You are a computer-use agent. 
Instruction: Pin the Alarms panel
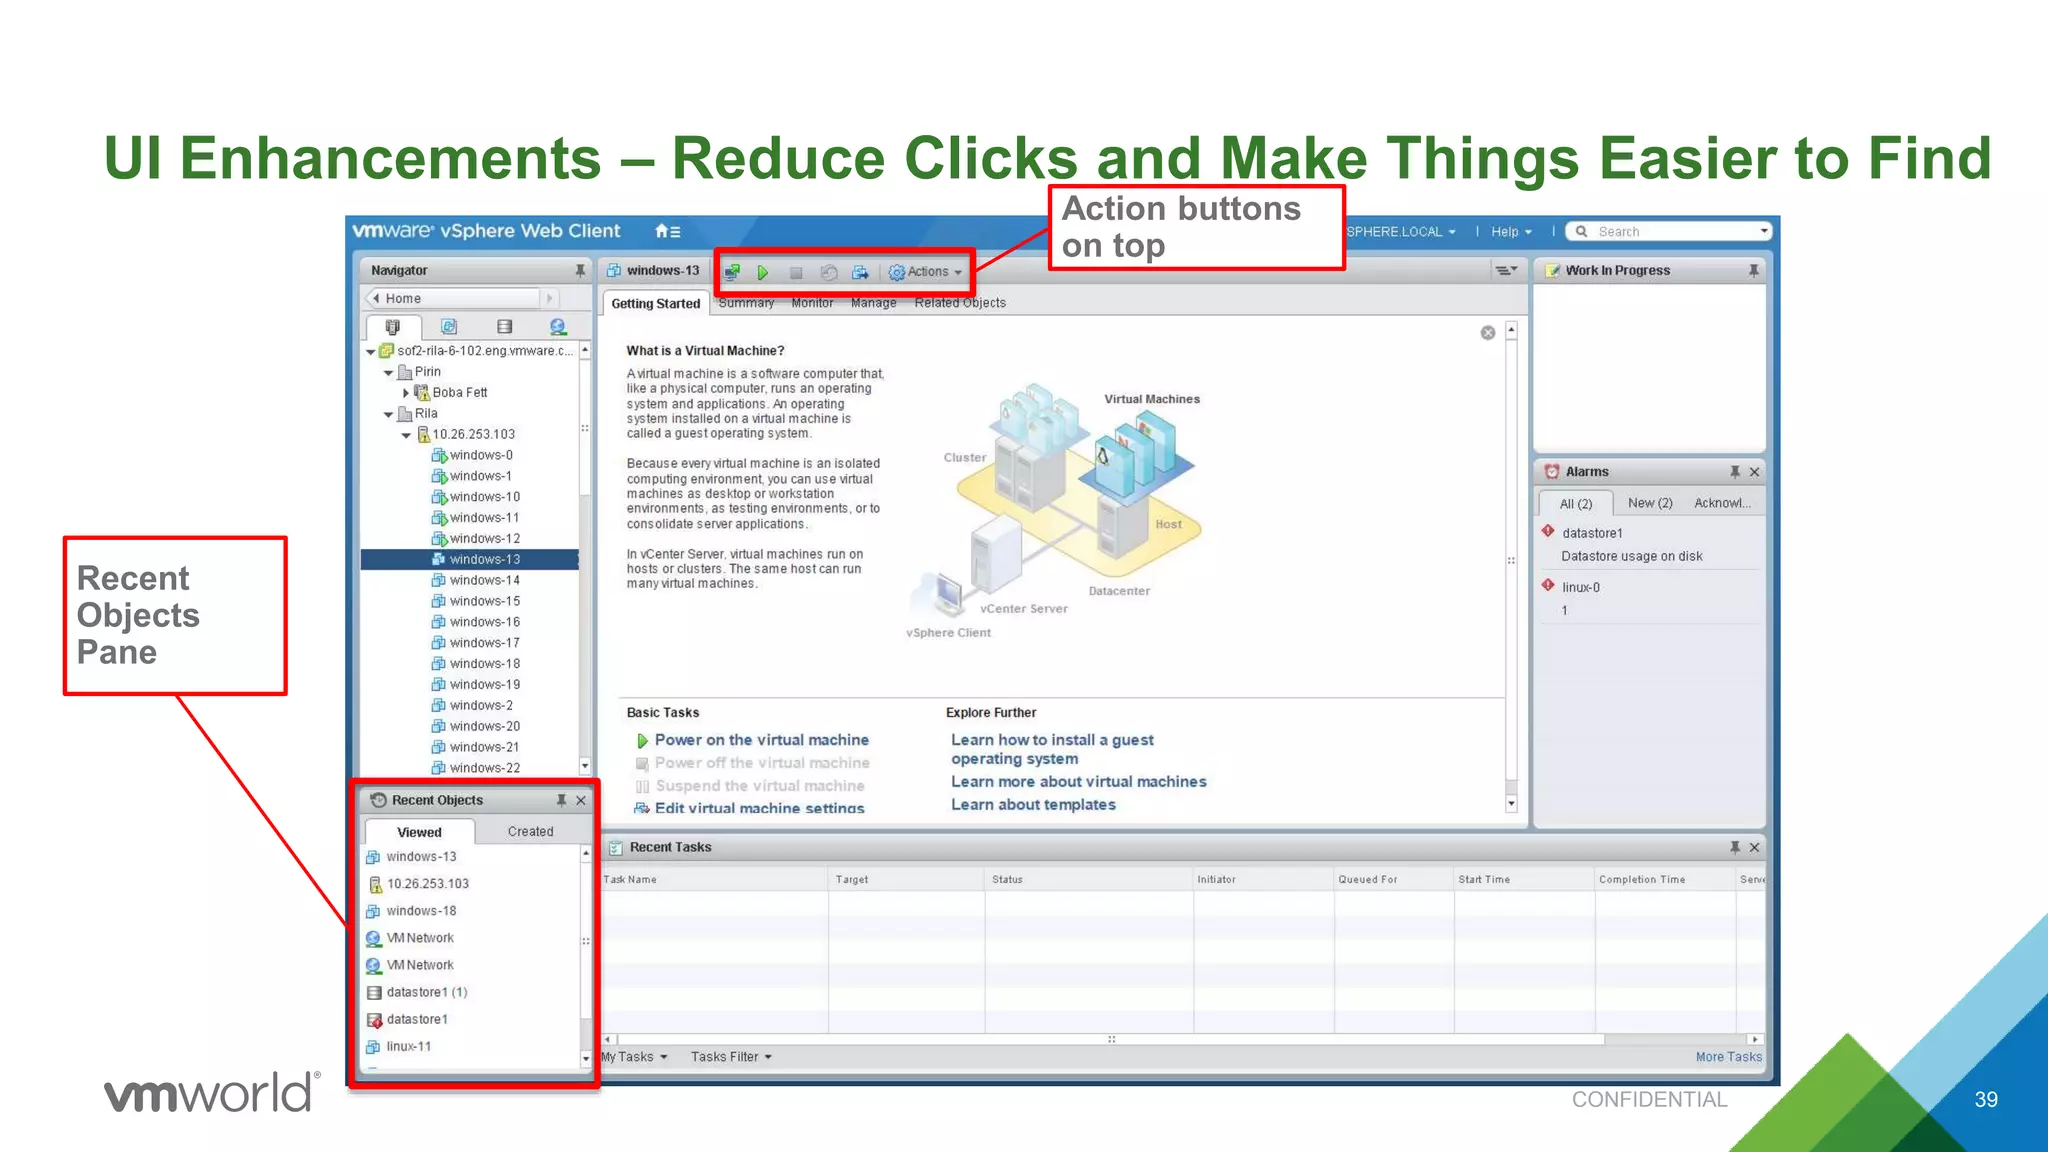pyautogui.click(x=1735, y=472)
